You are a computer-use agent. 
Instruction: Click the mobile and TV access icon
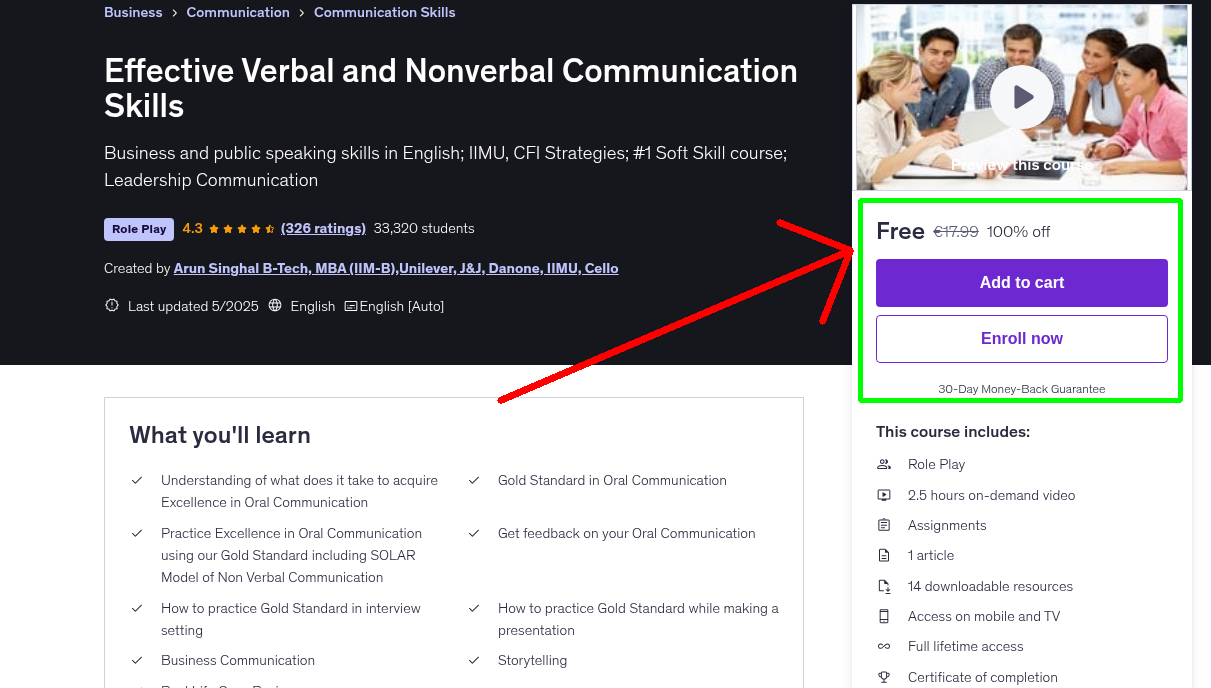pos(884,616)
